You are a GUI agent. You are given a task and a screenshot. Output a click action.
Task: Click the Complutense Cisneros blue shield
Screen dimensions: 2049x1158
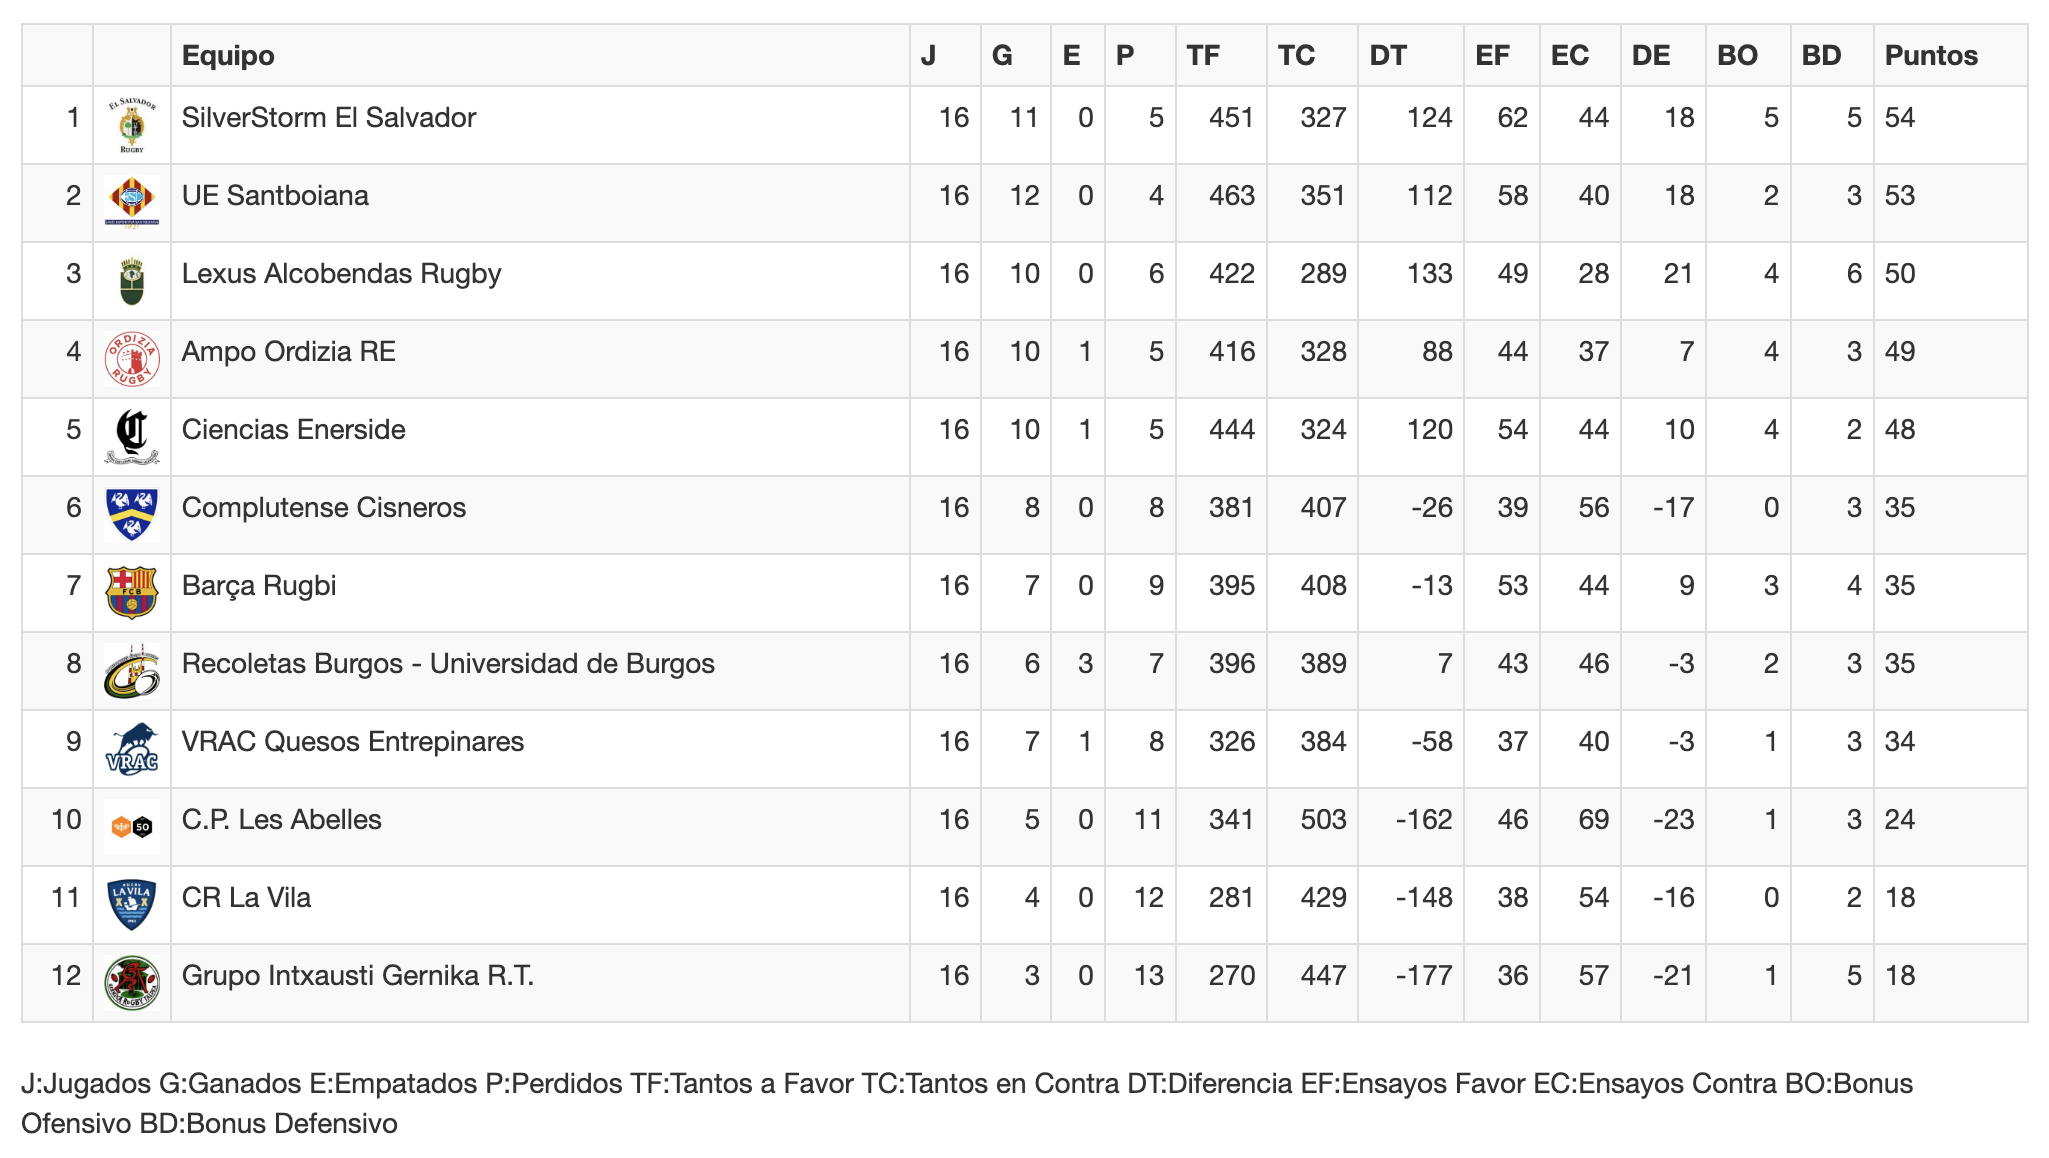tap(132, 515)
